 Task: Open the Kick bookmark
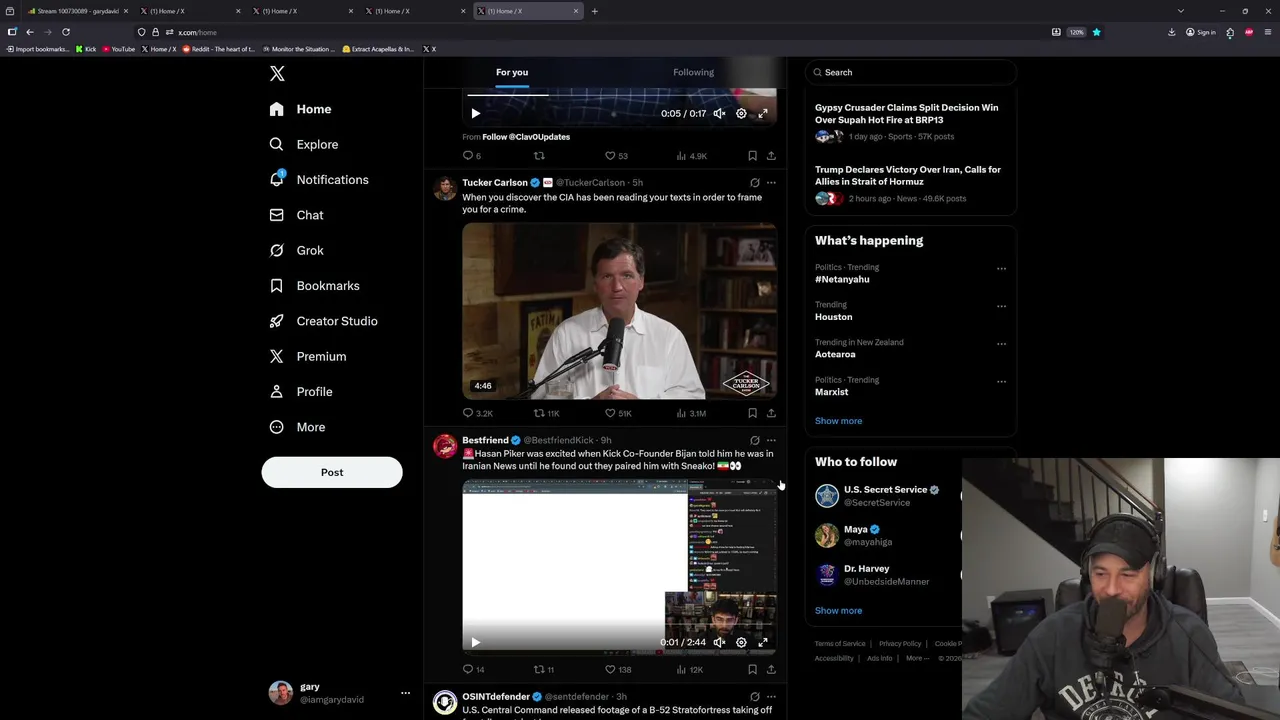click(86, 49)
